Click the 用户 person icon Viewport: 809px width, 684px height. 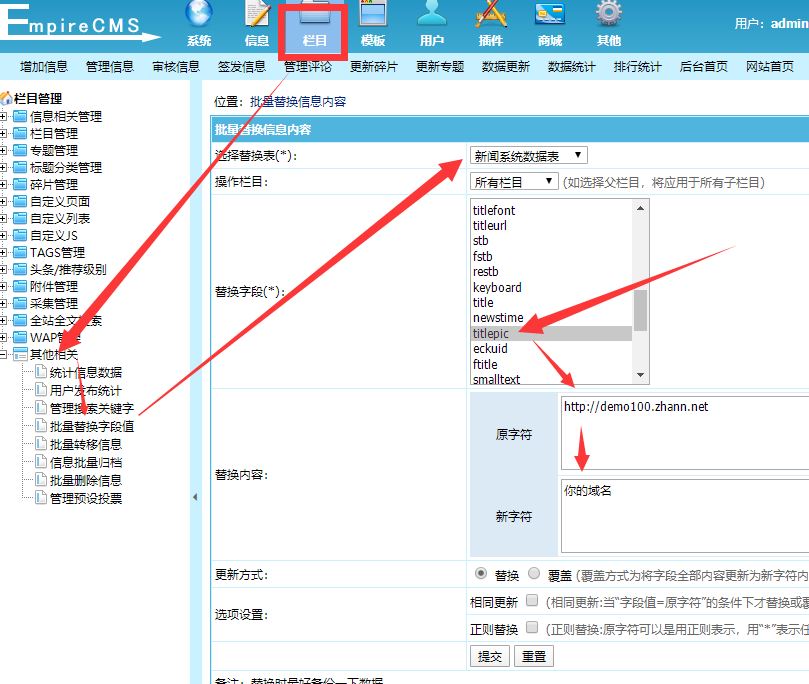432,16
